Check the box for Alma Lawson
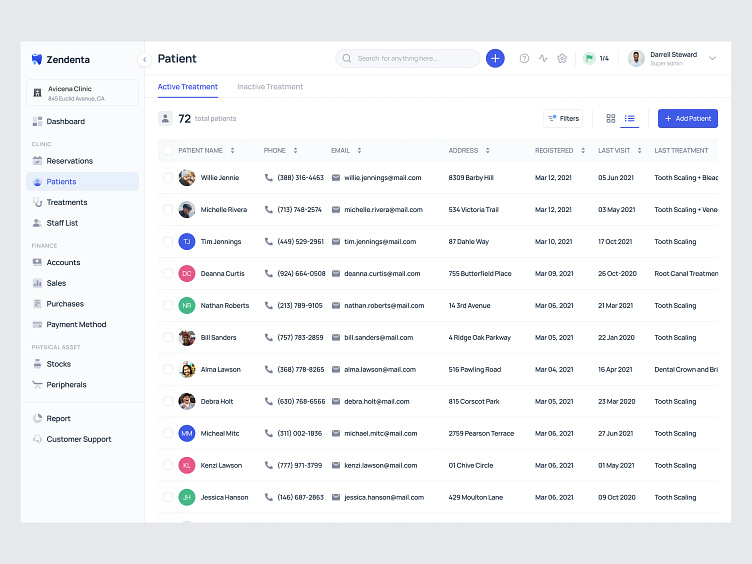This screenshot has height=564, width=752. (x=168, y=370)
